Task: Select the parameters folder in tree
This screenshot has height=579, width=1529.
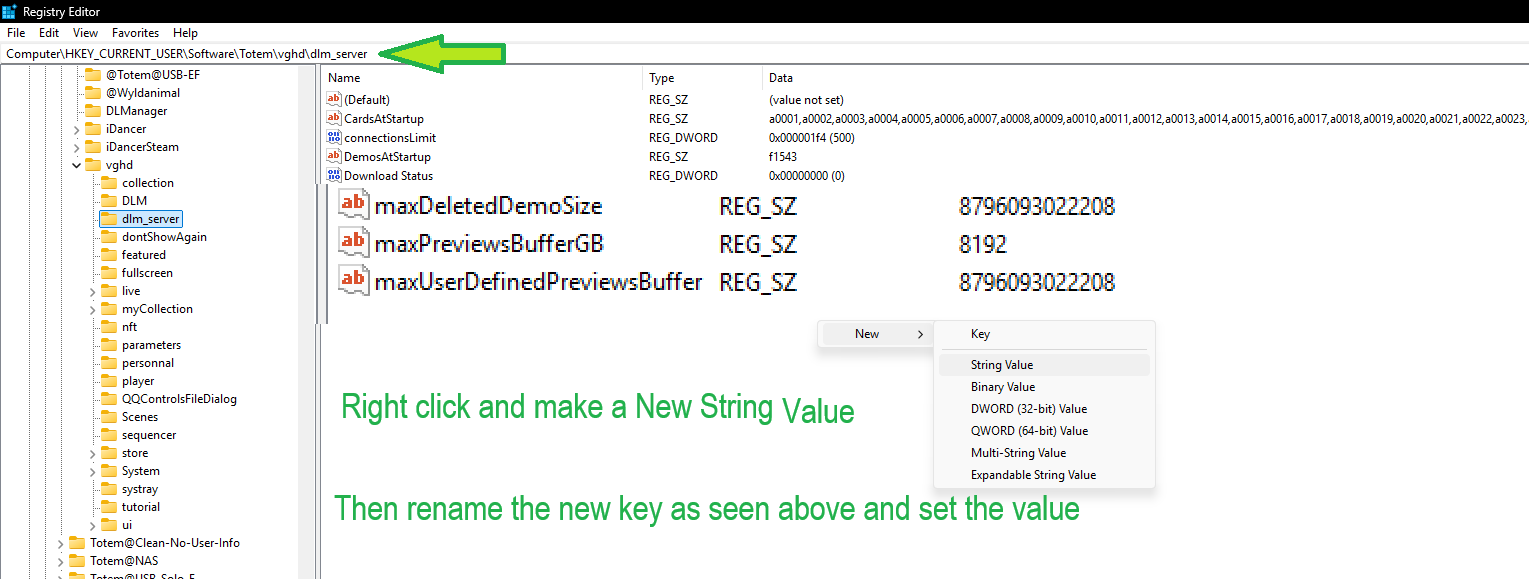Action: 151,345
